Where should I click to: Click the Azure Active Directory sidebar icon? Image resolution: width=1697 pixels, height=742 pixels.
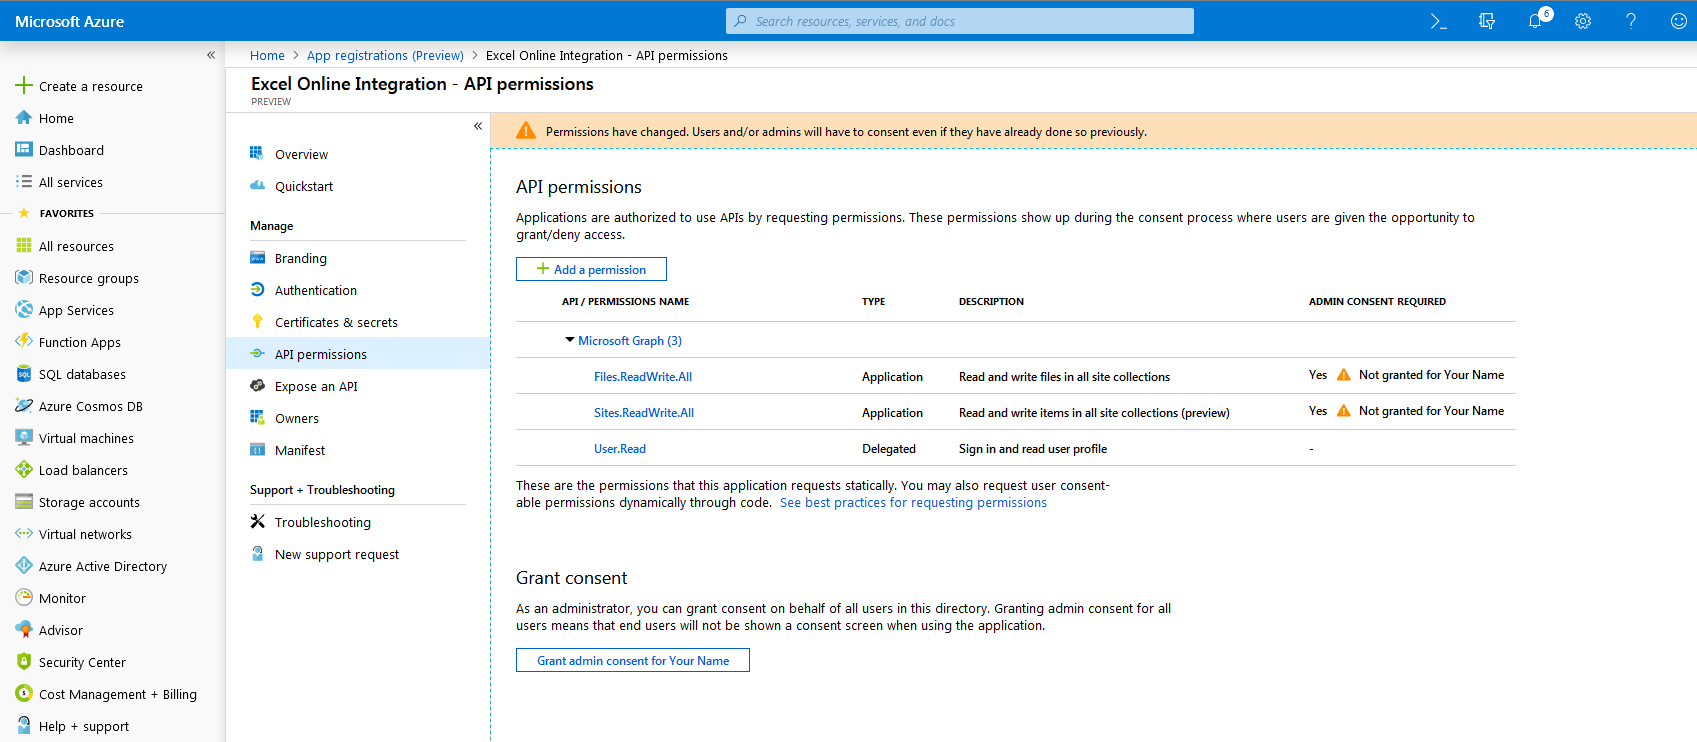[x=24, y=566]
